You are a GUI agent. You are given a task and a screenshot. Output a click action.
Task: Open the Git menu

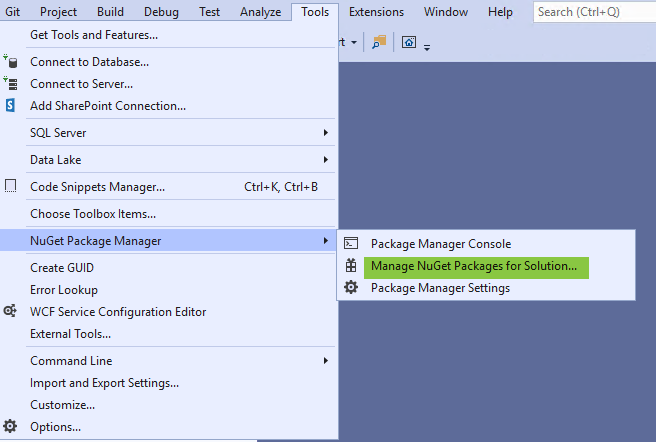12,12
